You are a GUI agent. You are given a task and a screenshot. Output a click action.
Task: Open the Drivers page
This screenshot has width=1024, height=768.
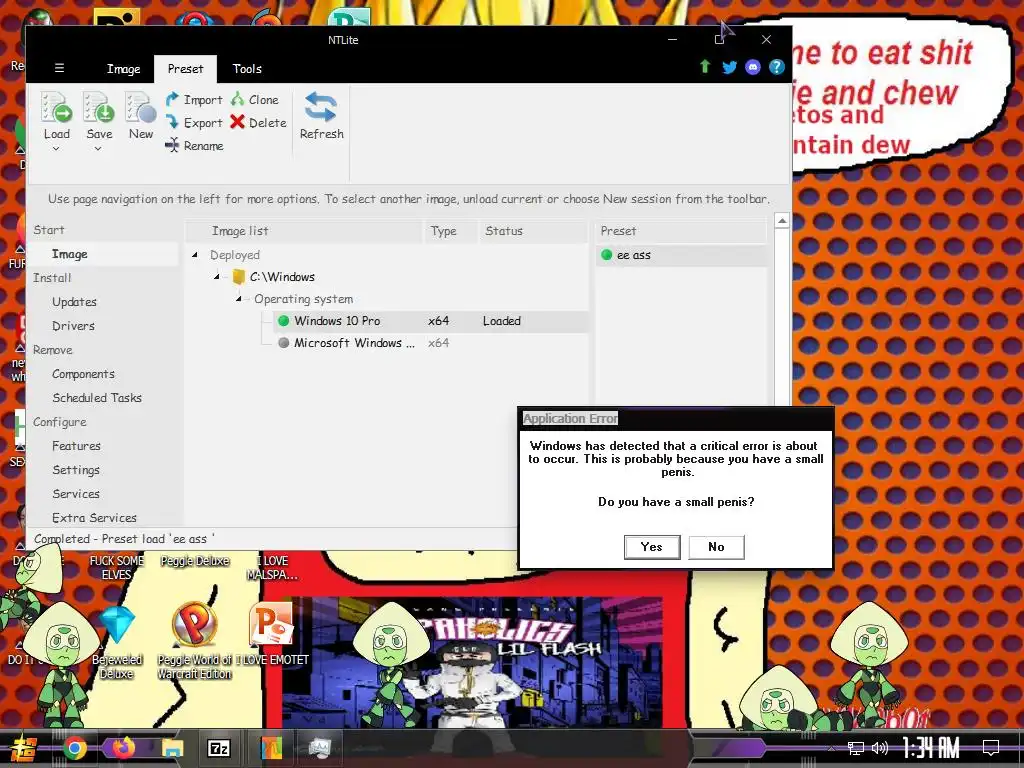click(73, 326)
